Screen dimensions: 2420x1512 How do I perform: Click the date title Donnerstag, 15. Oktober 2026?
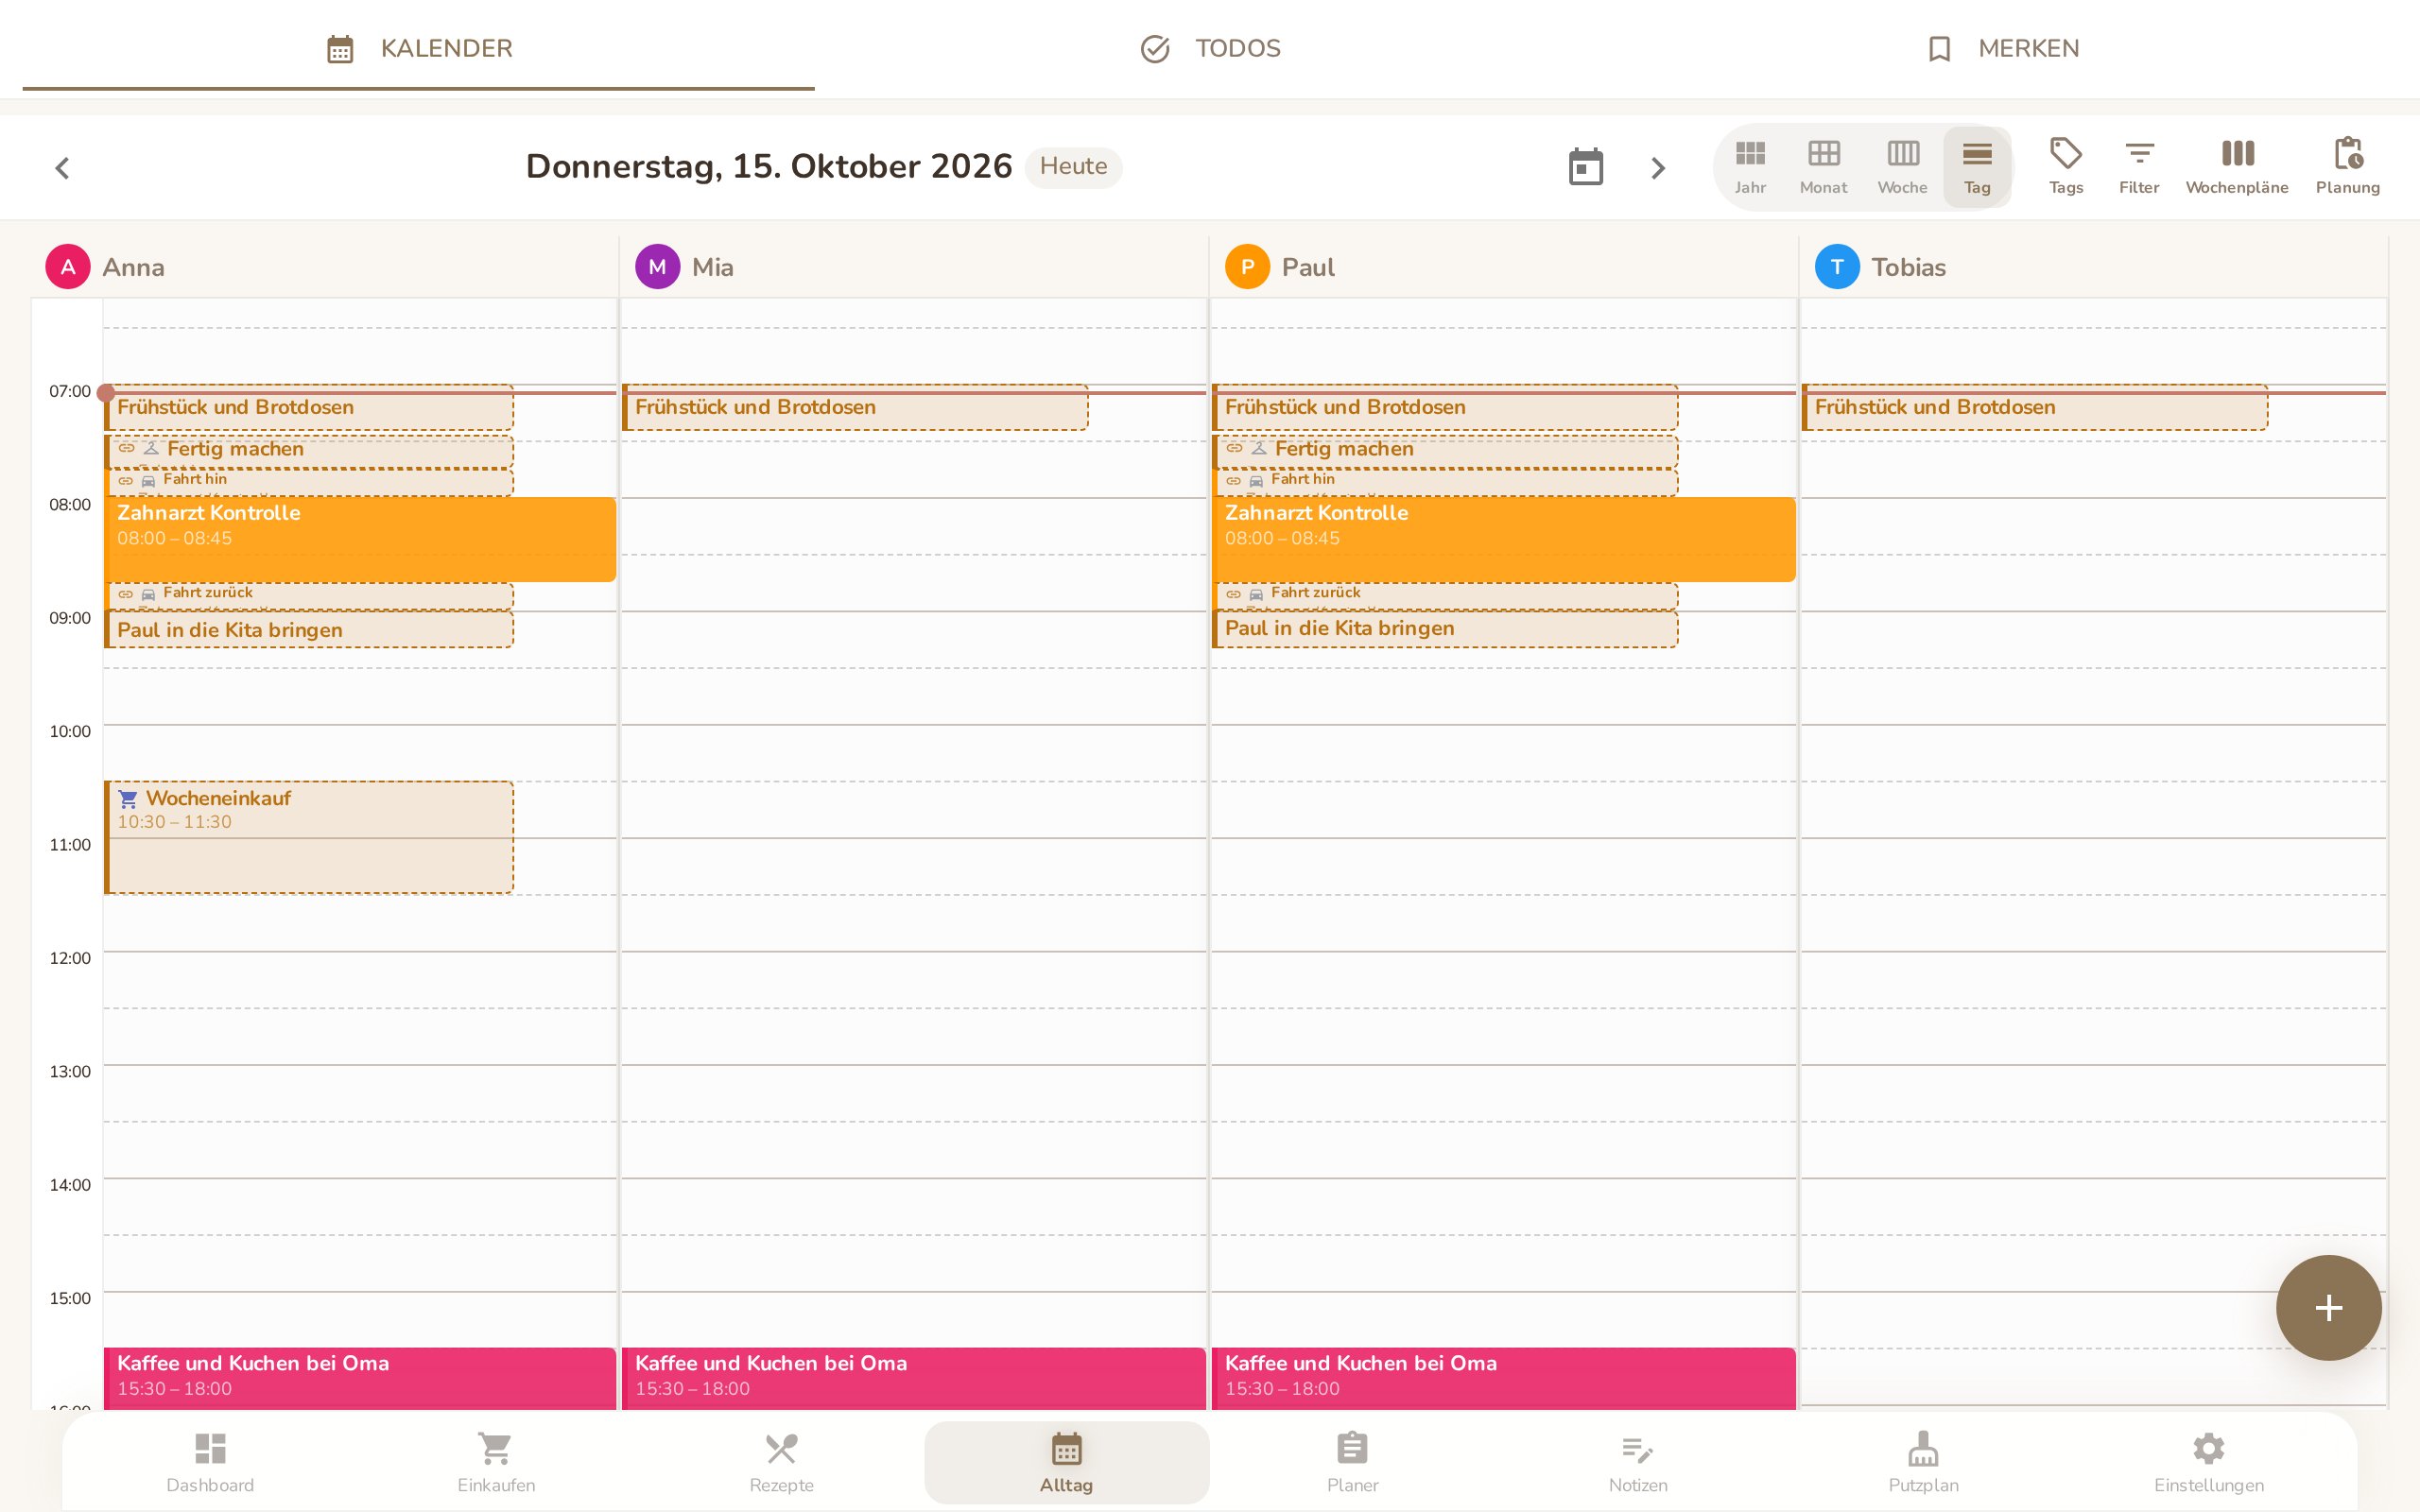(768, 166)
